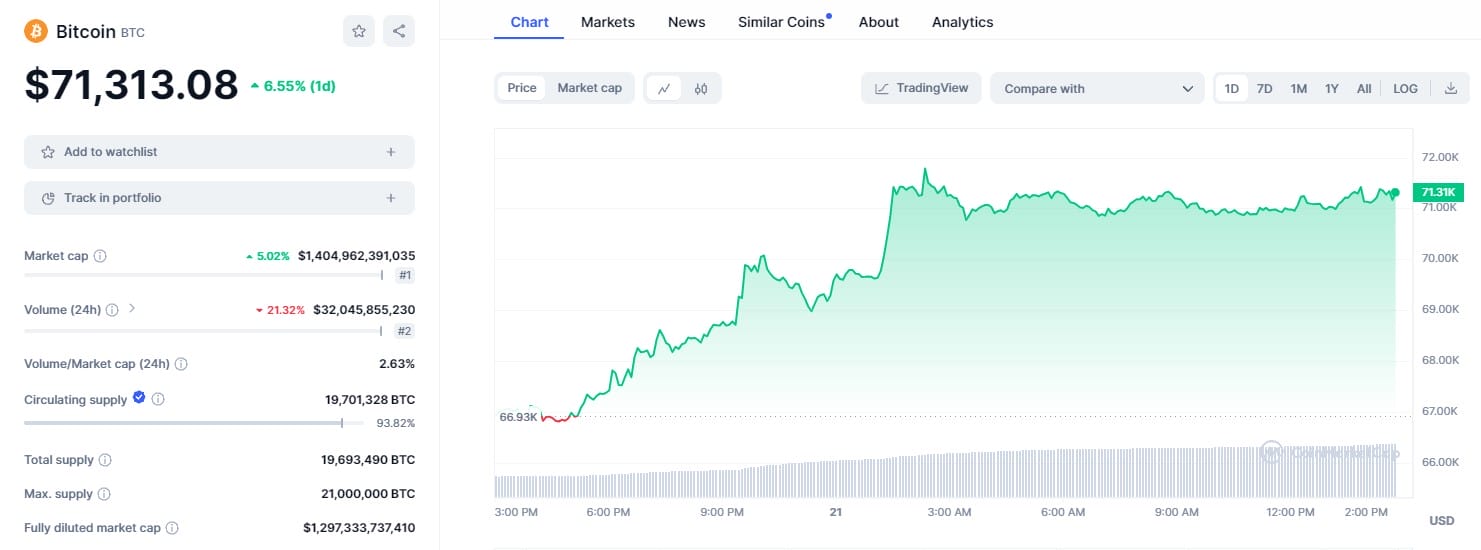Download chart data via download icon
The height and width of the screenshot is (550, 1481).
click(x=1451, y=88)
